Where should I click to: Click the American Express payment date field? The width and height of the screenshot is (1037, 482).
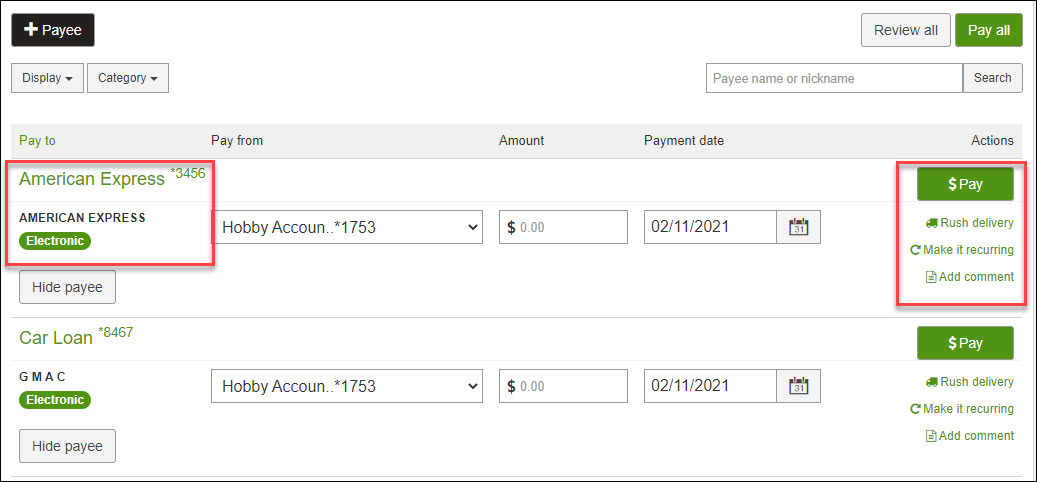tap(710, 227)
